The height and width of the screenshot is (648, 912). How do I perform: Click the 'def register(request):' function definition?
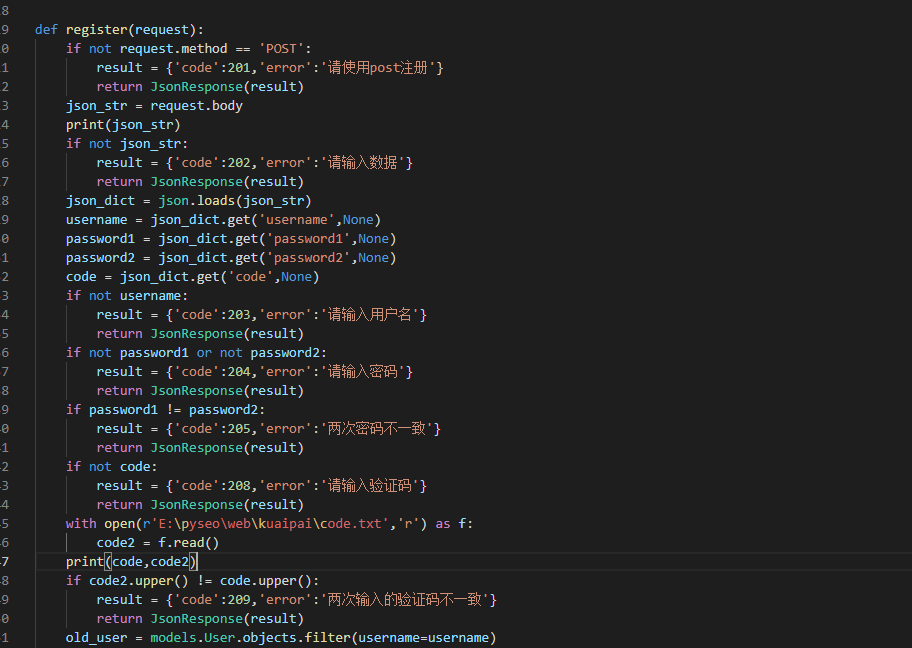119,30
